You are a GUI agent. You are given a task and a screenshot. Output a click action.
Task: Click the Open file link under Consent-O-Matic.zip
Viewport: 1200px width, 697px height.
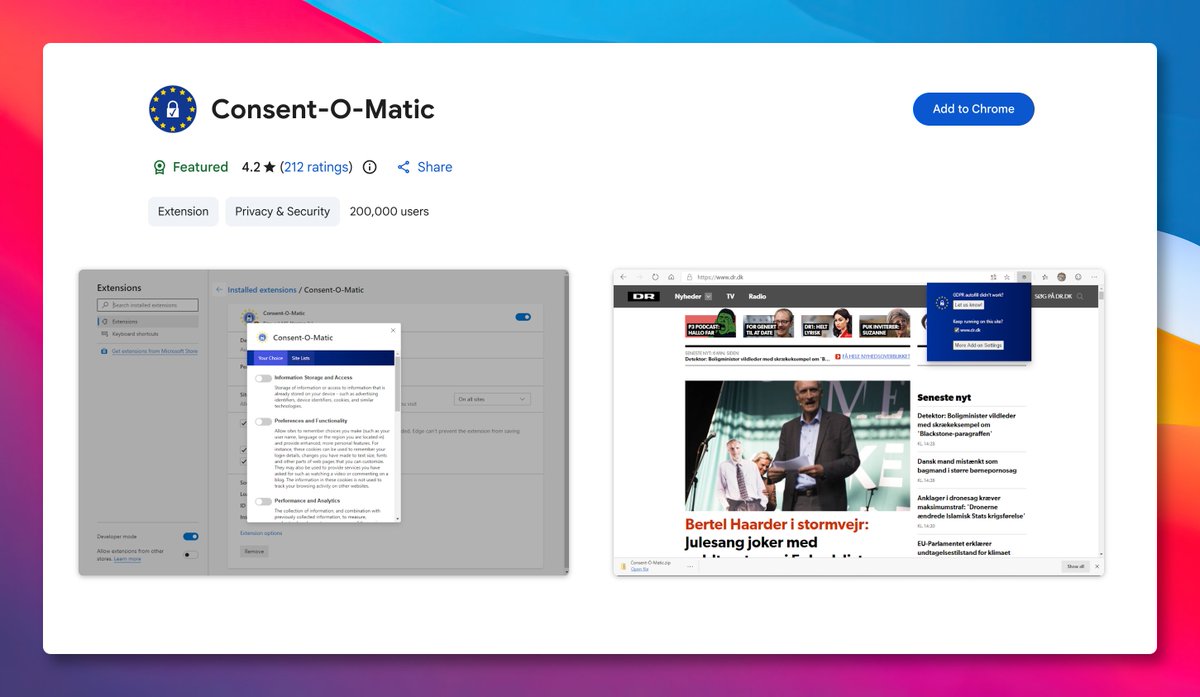coord(640,569)
